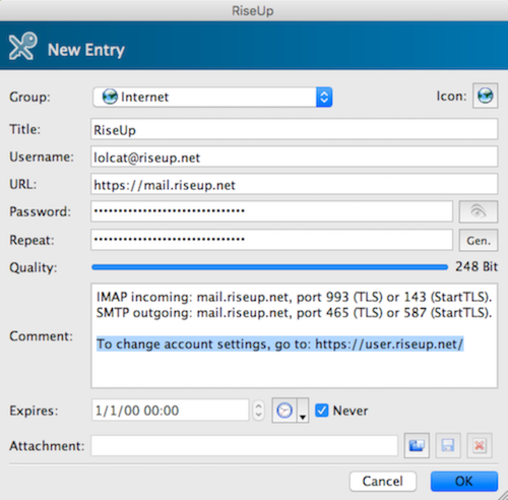Open the Group dropdown showing Internet

(212, 97)
